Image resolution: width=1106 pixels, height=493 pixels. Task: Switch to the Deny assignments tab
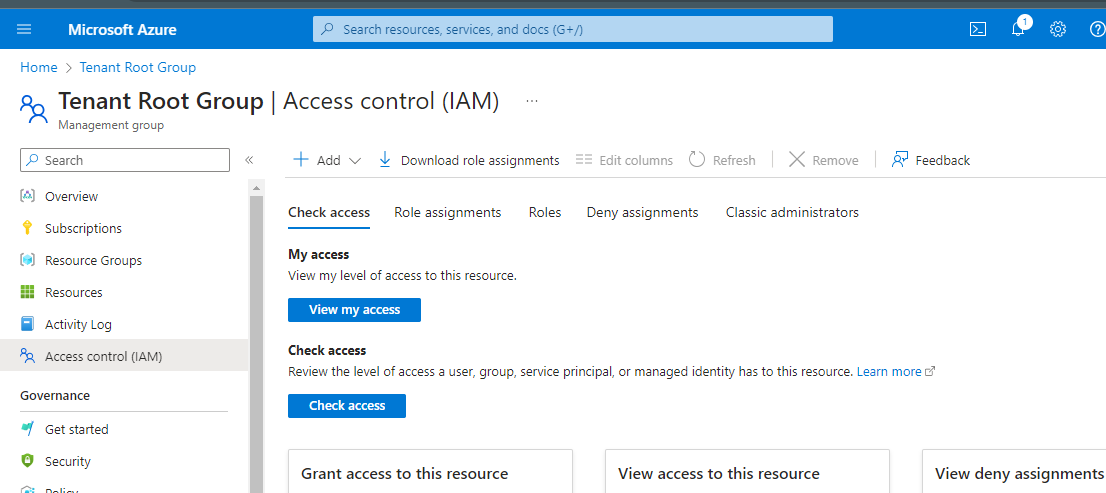click(643, 212)
